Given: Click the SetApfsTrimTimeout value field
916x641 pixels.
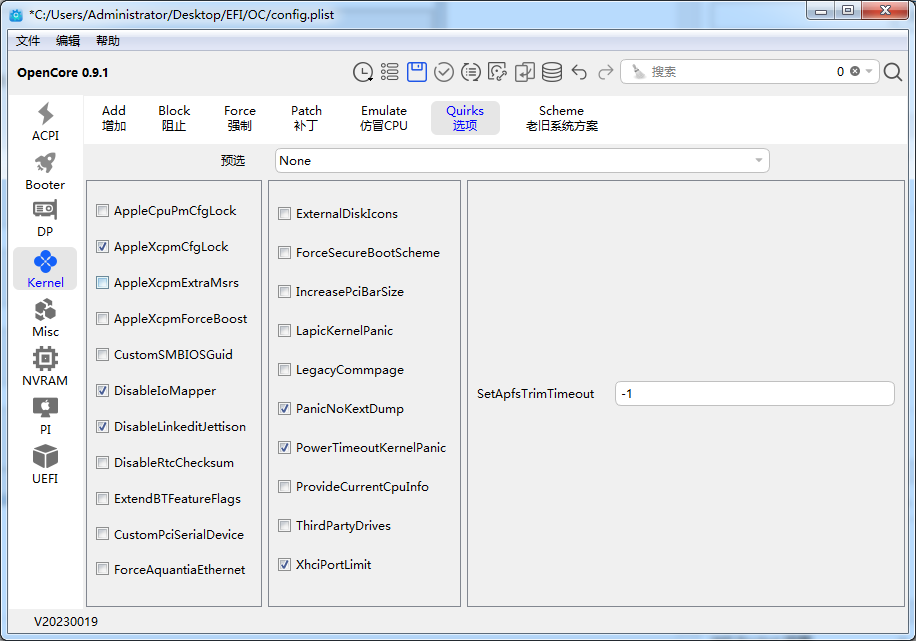Looking at the screenshot, I should (754, 394).
